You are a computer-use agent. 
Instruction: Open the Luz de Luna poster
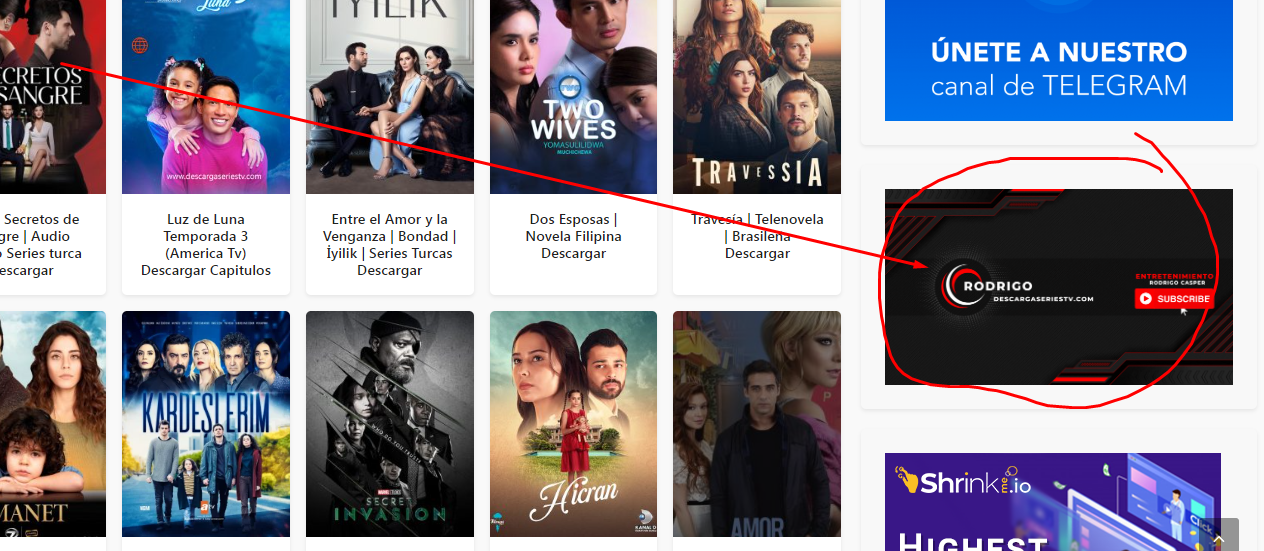click(x=206, y=97)
